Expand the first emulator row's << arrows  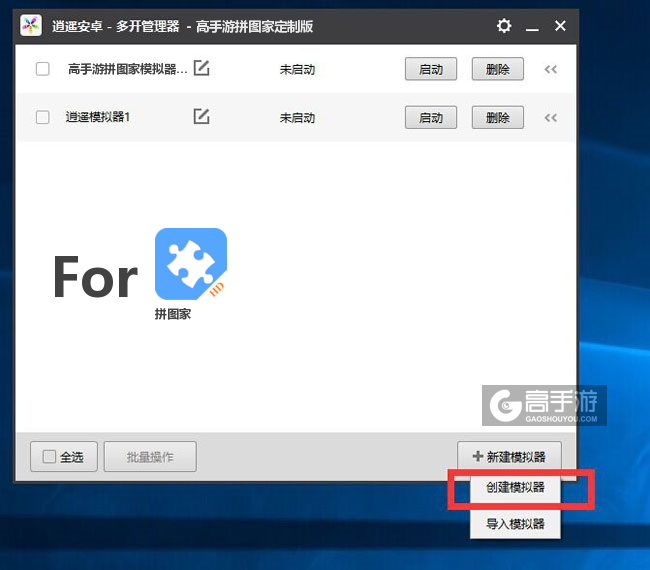pyautogui.click(x=550, y=69)
